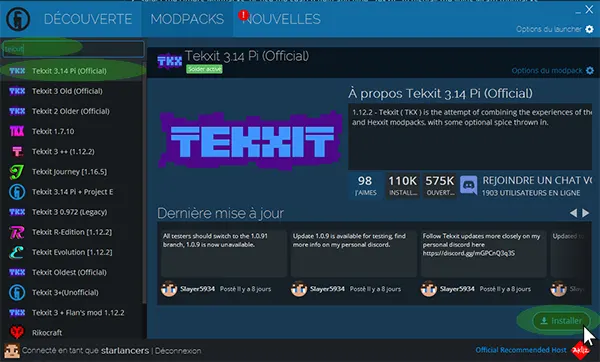The width and height of the screenshot is (600, 362).
Task: Select Tekxit Evolution [1.12.2] modpack
Action: [72, 252]
